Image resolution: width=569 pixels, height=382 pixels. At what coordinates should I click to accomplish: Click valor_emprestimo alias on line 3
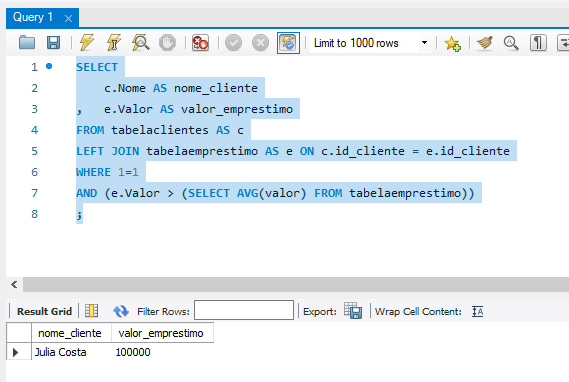[237, 109]
